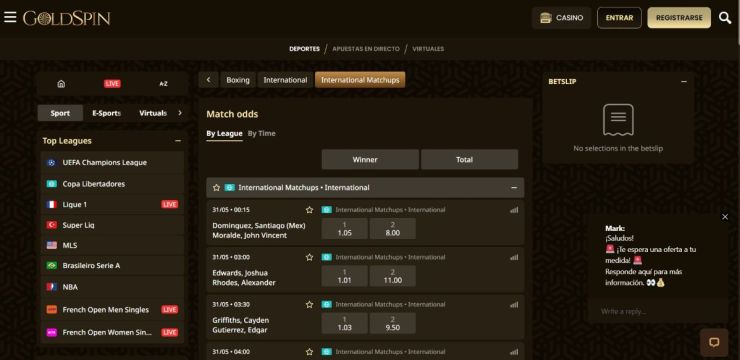Go back with the left chevron

coord(209,80)
